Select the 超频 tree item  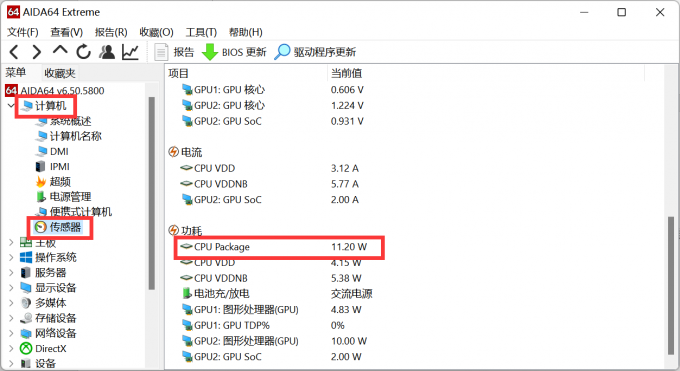[60, 181]
